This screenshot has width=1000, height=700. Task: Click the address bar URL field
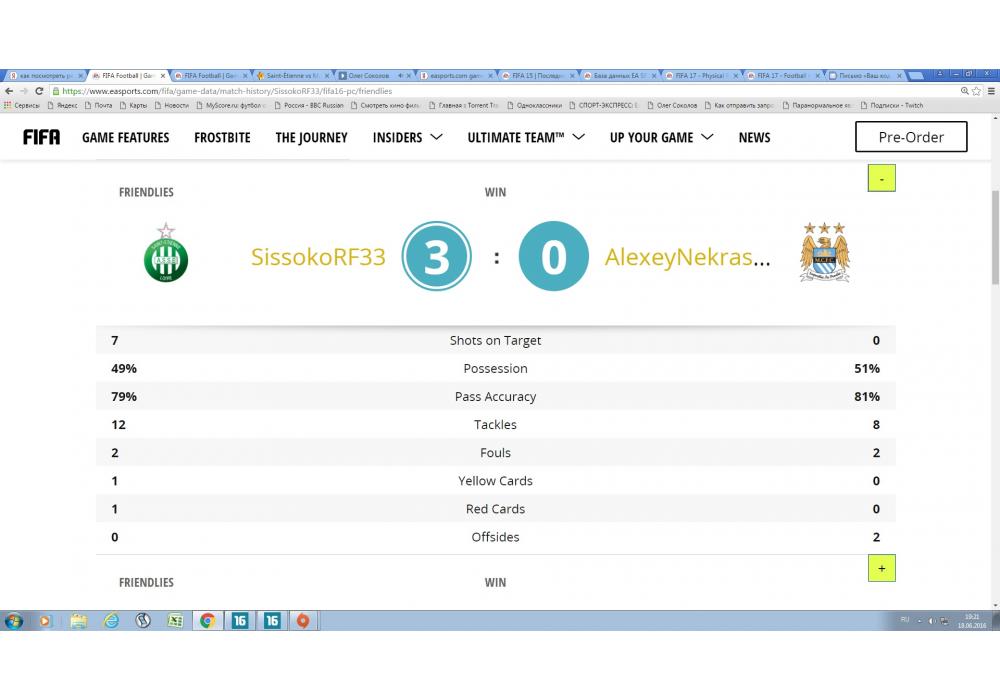[x=504, y=91]
